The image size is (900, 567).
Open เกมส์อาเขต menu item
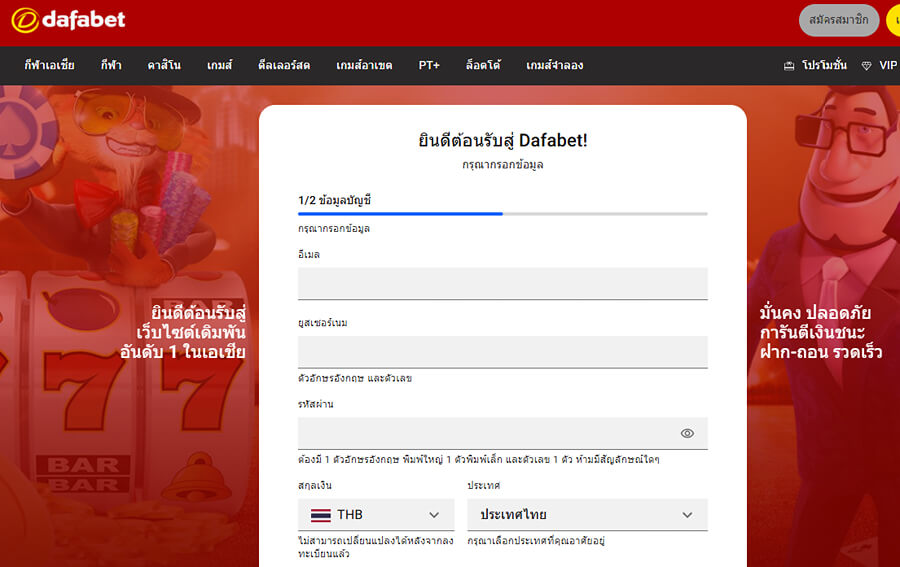tap(364, 65)
